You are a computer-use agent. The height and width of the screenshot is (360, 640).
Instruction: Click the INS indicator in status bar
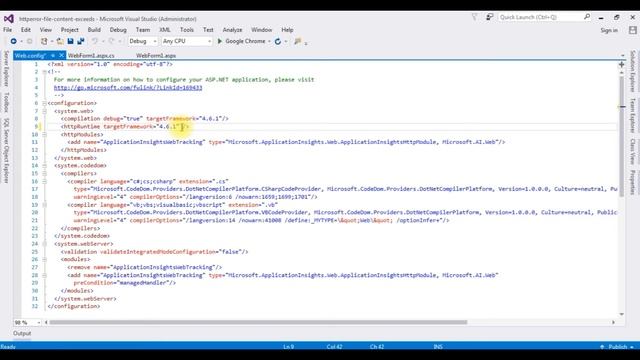(x=438, y=347)
